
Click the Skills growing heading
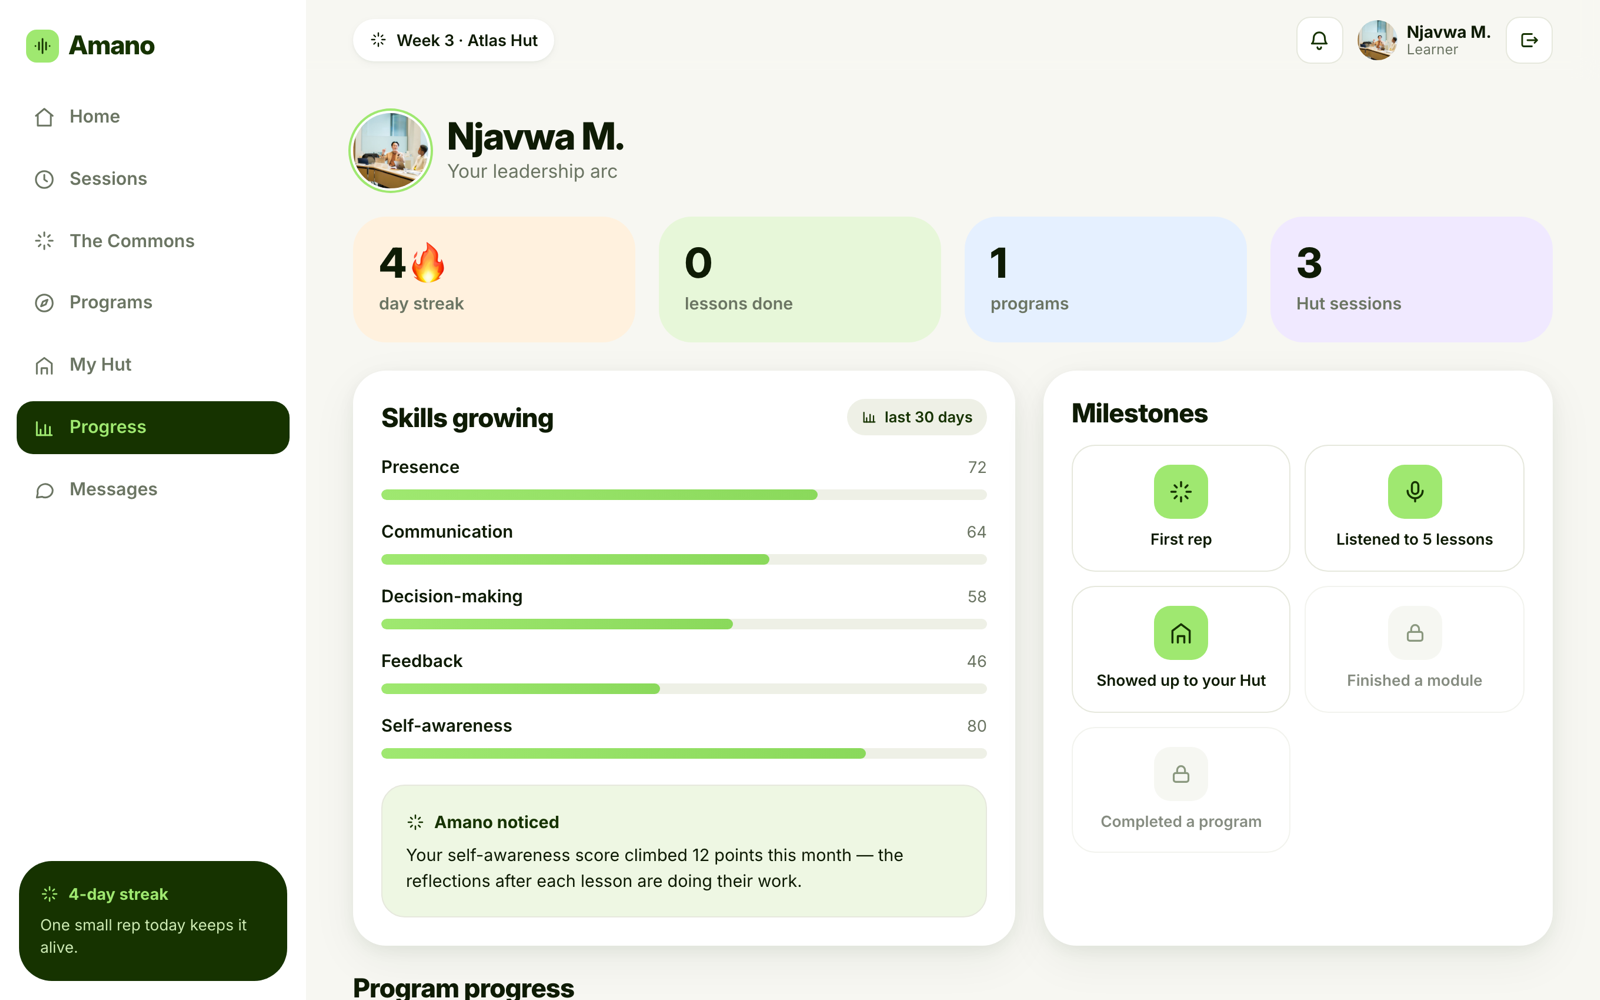point(467,419)
